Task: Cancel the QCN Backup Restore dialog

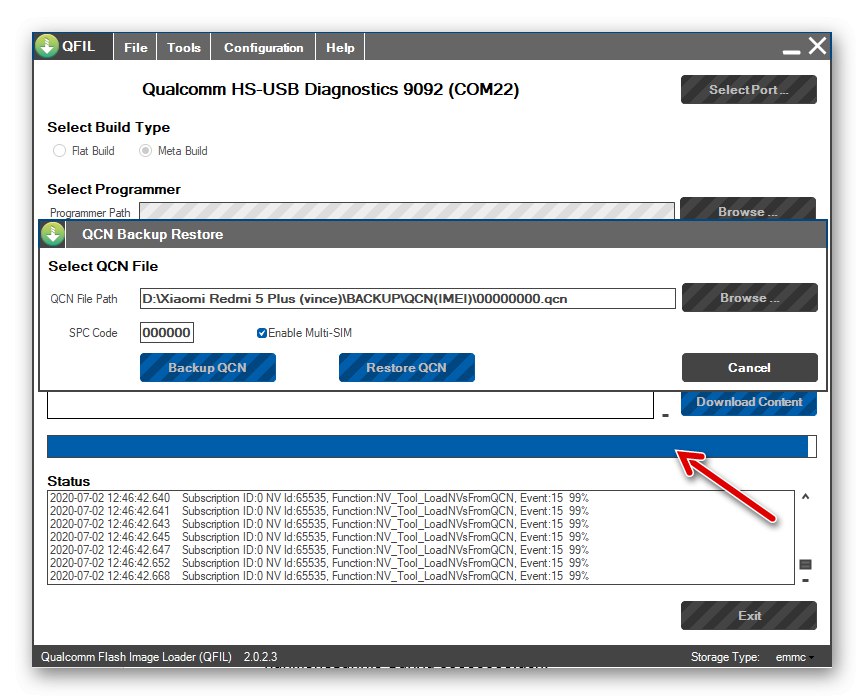Action: coord(749,368)
